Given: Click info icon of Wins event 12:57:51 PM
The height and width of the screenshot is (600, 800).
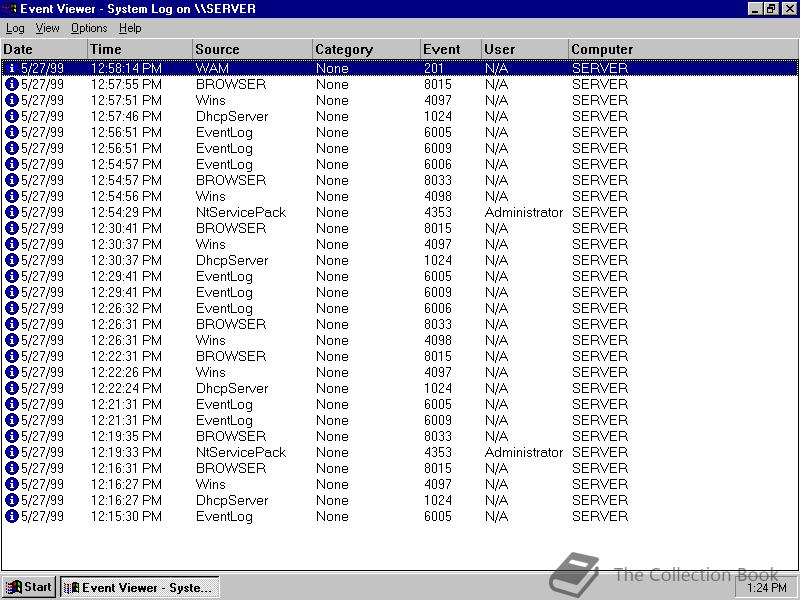Looking at the screenshot, I should pos(12,100).
